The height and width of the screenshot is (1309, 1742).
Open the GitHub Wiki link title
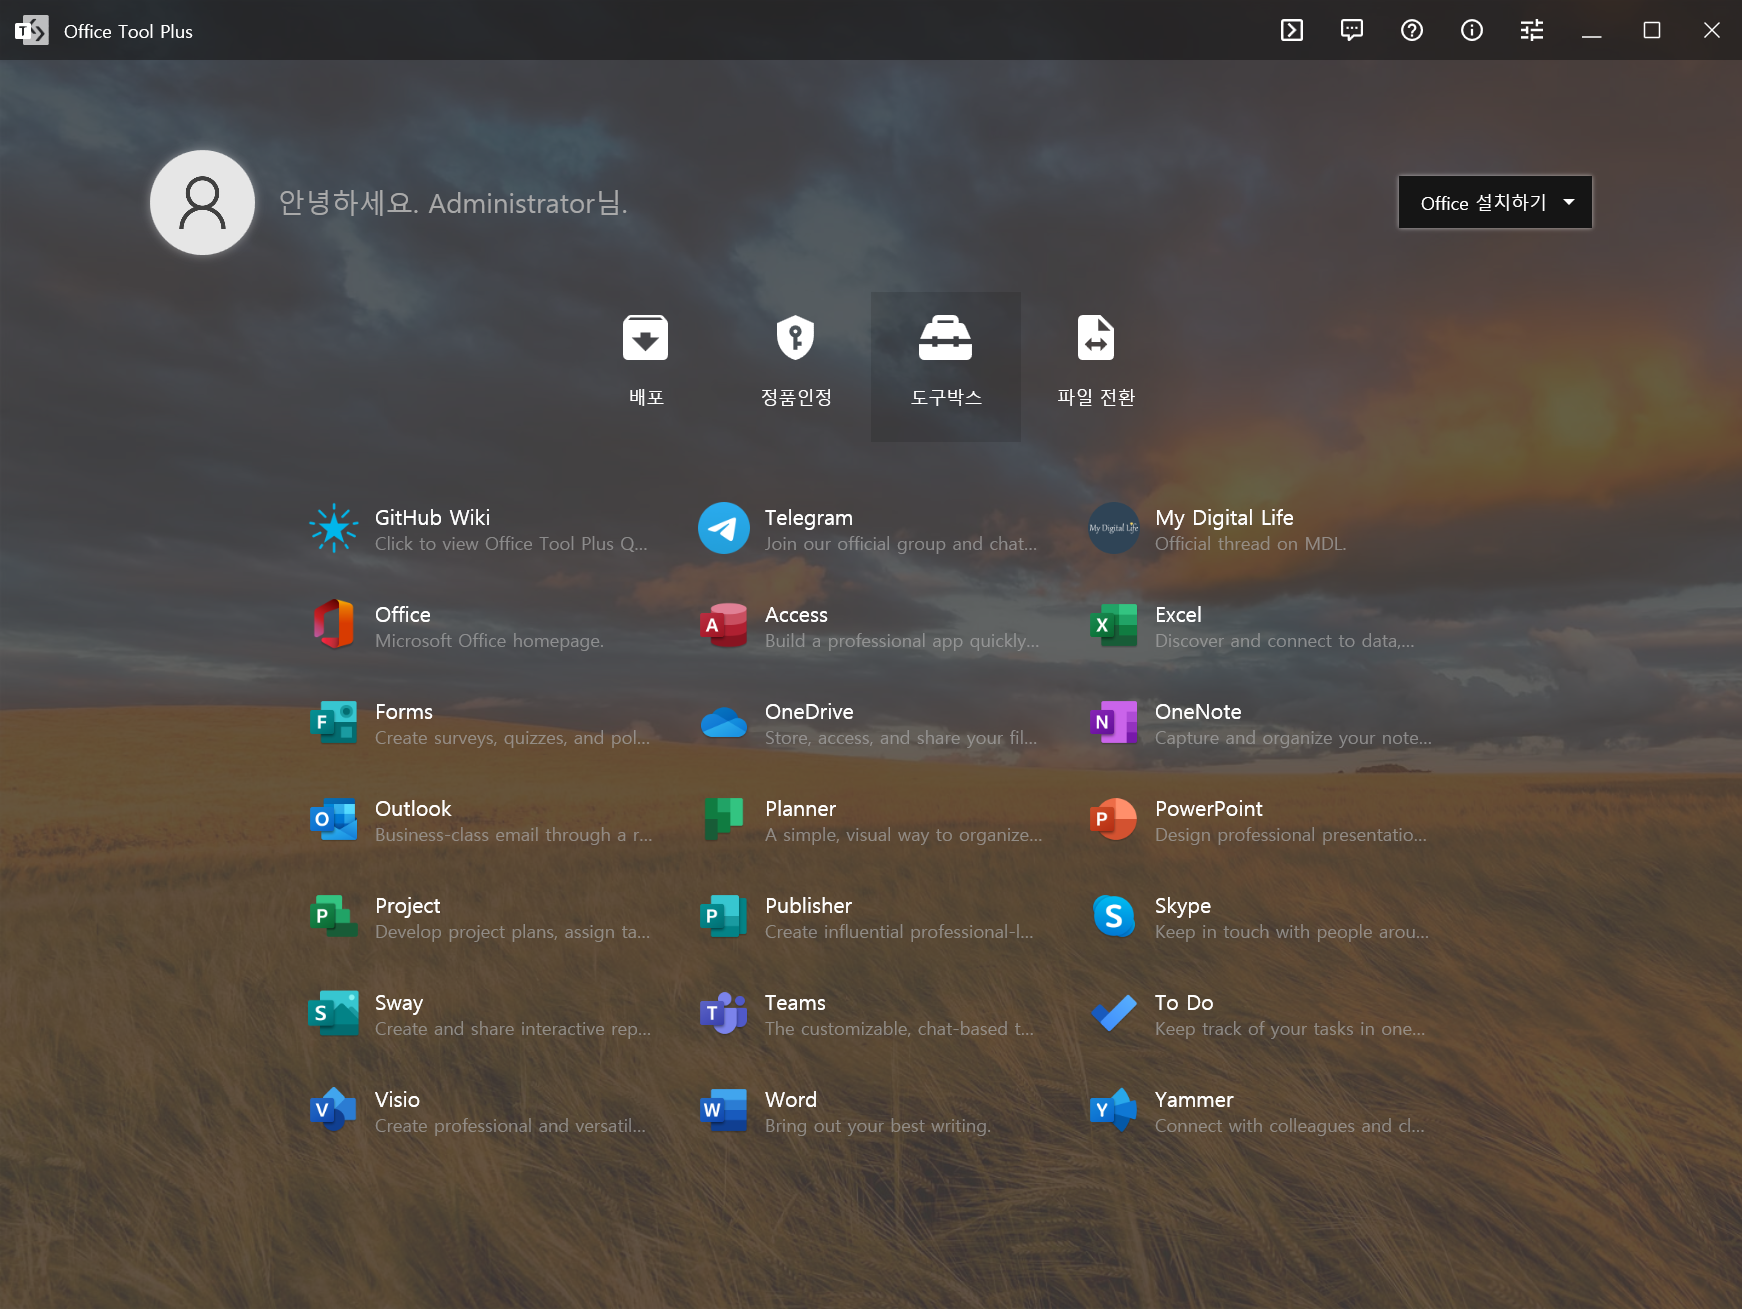432,517
